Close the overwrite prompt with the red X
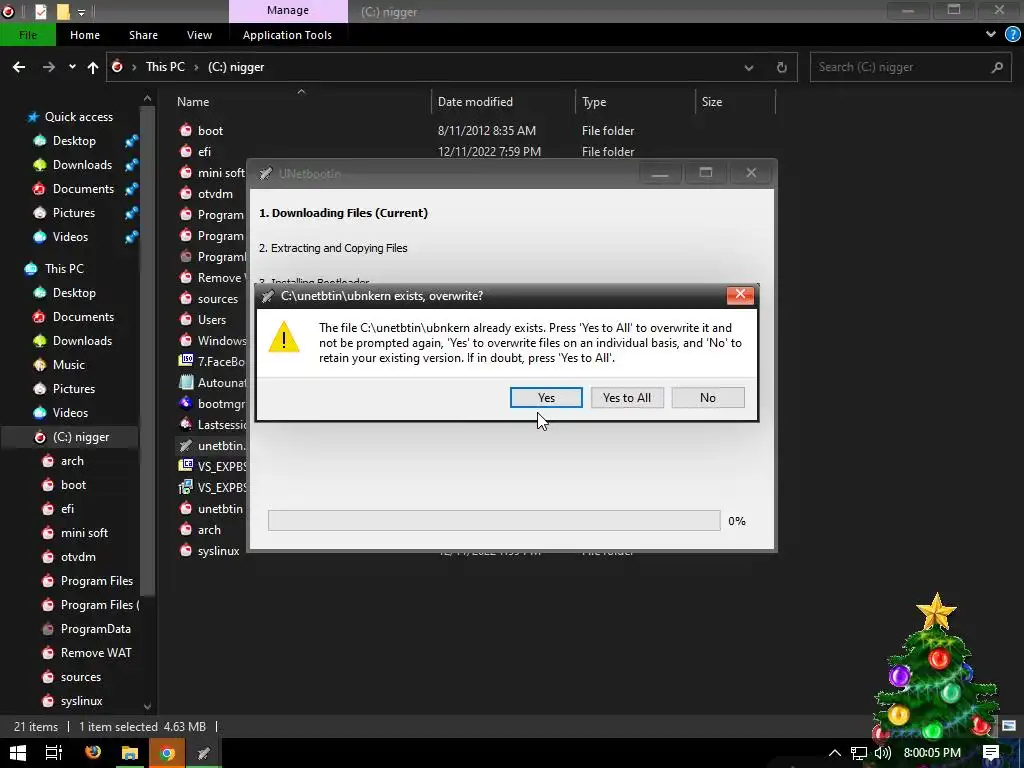This screenshot has height=768, width=1024. 741,295
